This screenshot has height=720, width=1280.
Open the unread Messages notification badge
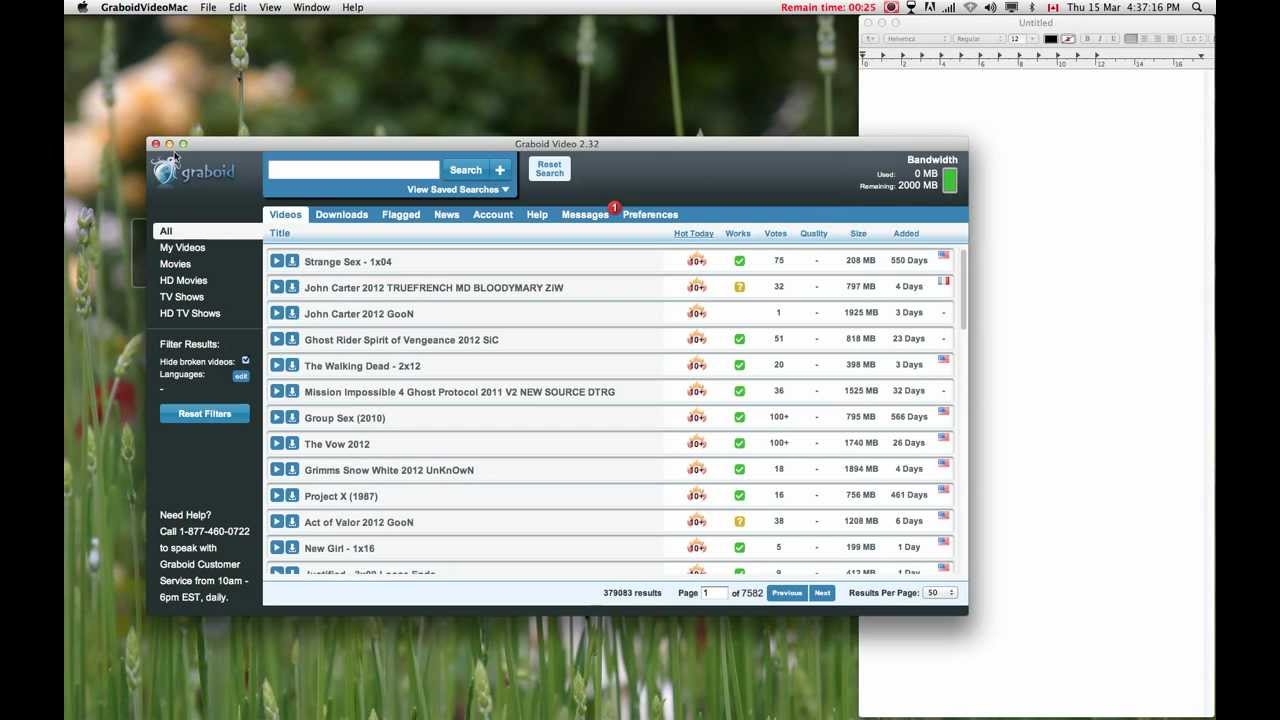614,208
